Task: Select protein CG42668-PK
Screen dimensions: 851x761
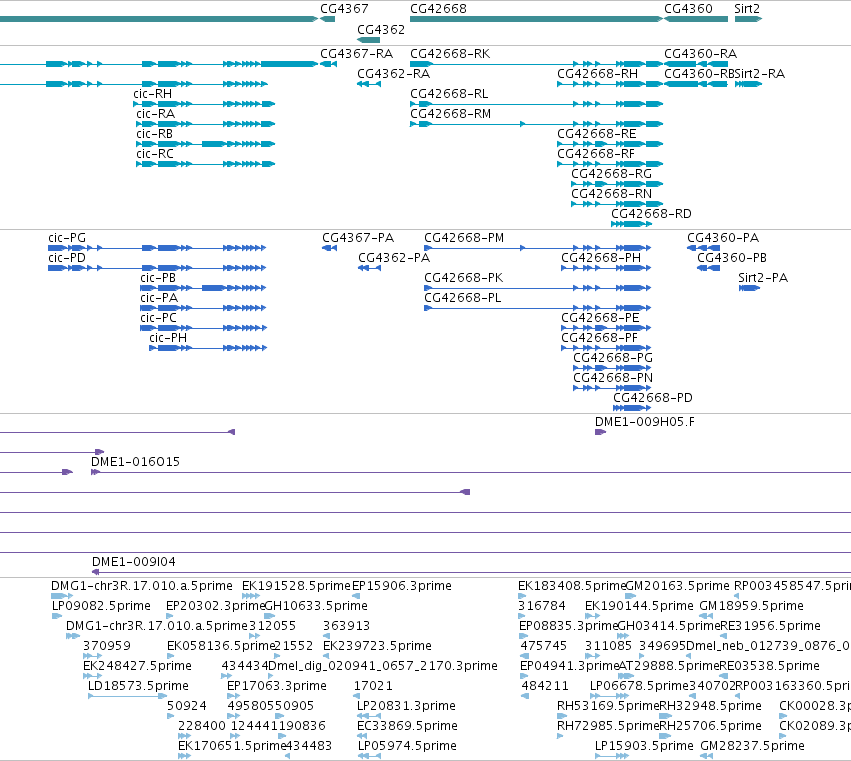Action: point(463,278)
